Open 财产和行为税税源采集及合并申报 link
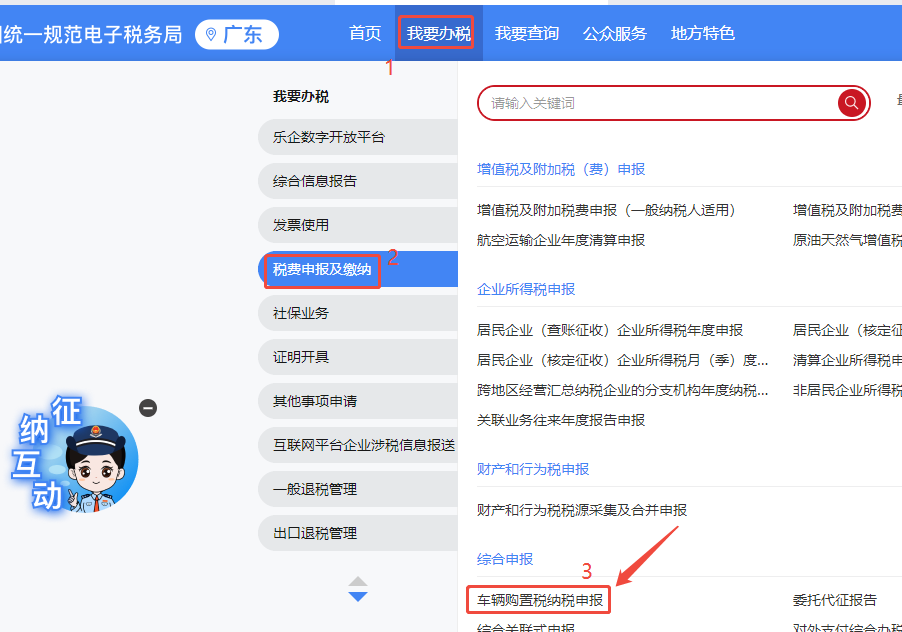This screenshot has height=632, width=902. pos(582,510)
